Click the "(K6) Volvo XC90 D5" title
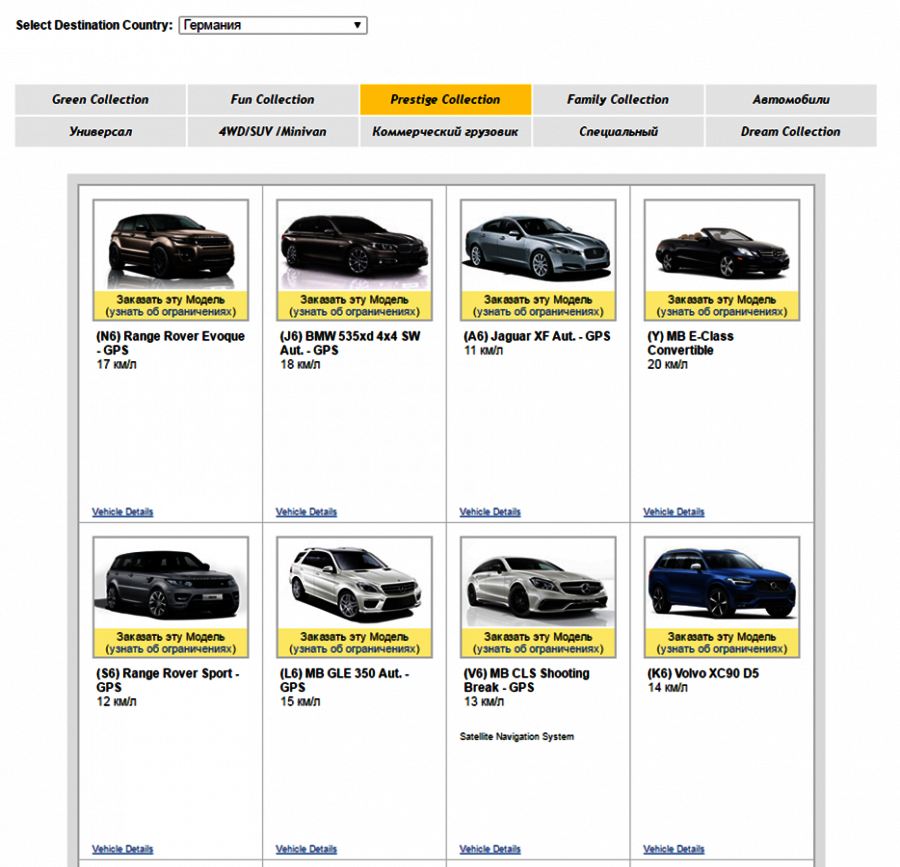The image size is (900, 867). pyautogui.click(x=703, y=674)
